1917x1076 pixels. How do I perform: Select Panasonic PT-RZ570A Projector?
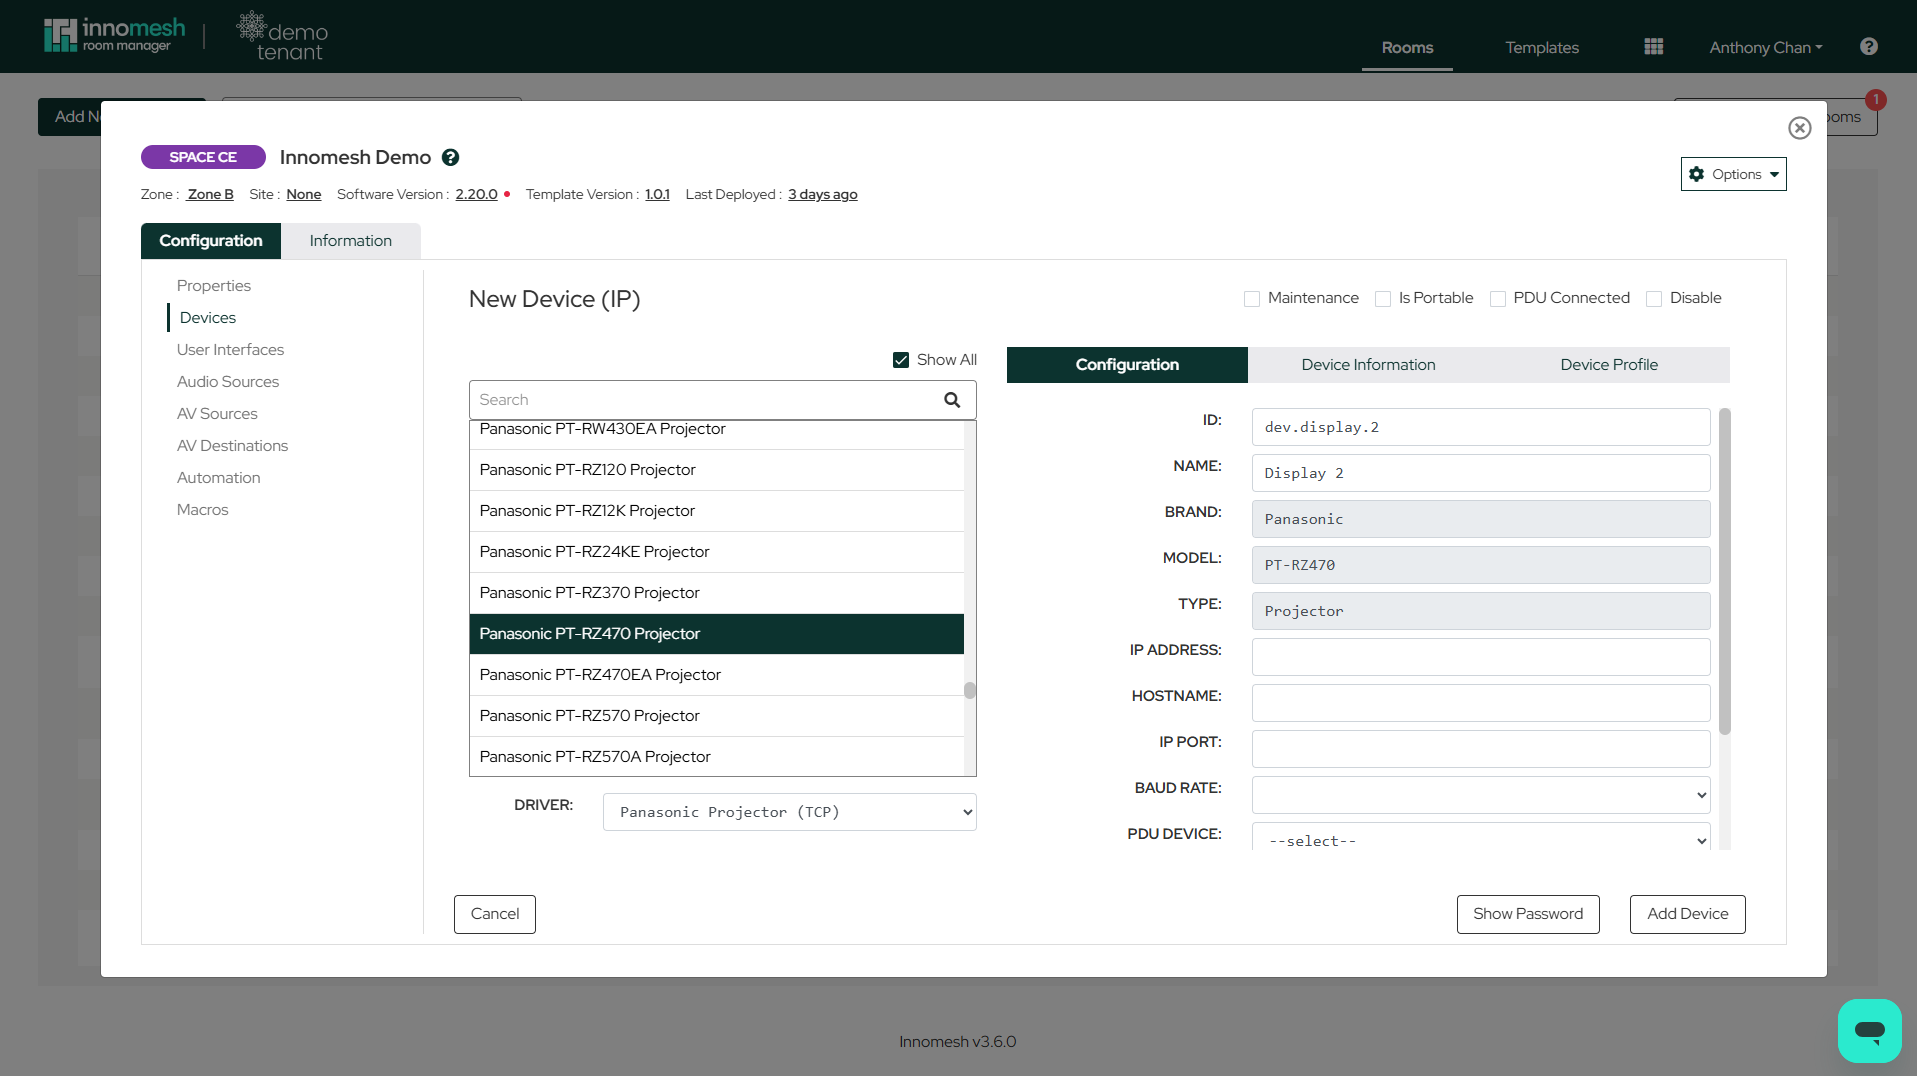click(x=716, y=756)
